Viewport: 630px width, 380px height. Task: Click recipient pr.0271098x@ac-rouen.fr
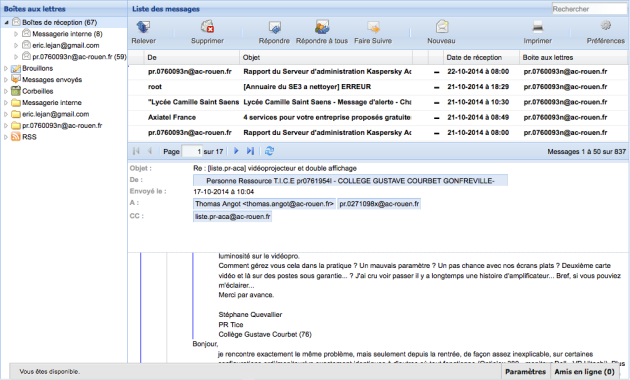[x=379, y=204]
